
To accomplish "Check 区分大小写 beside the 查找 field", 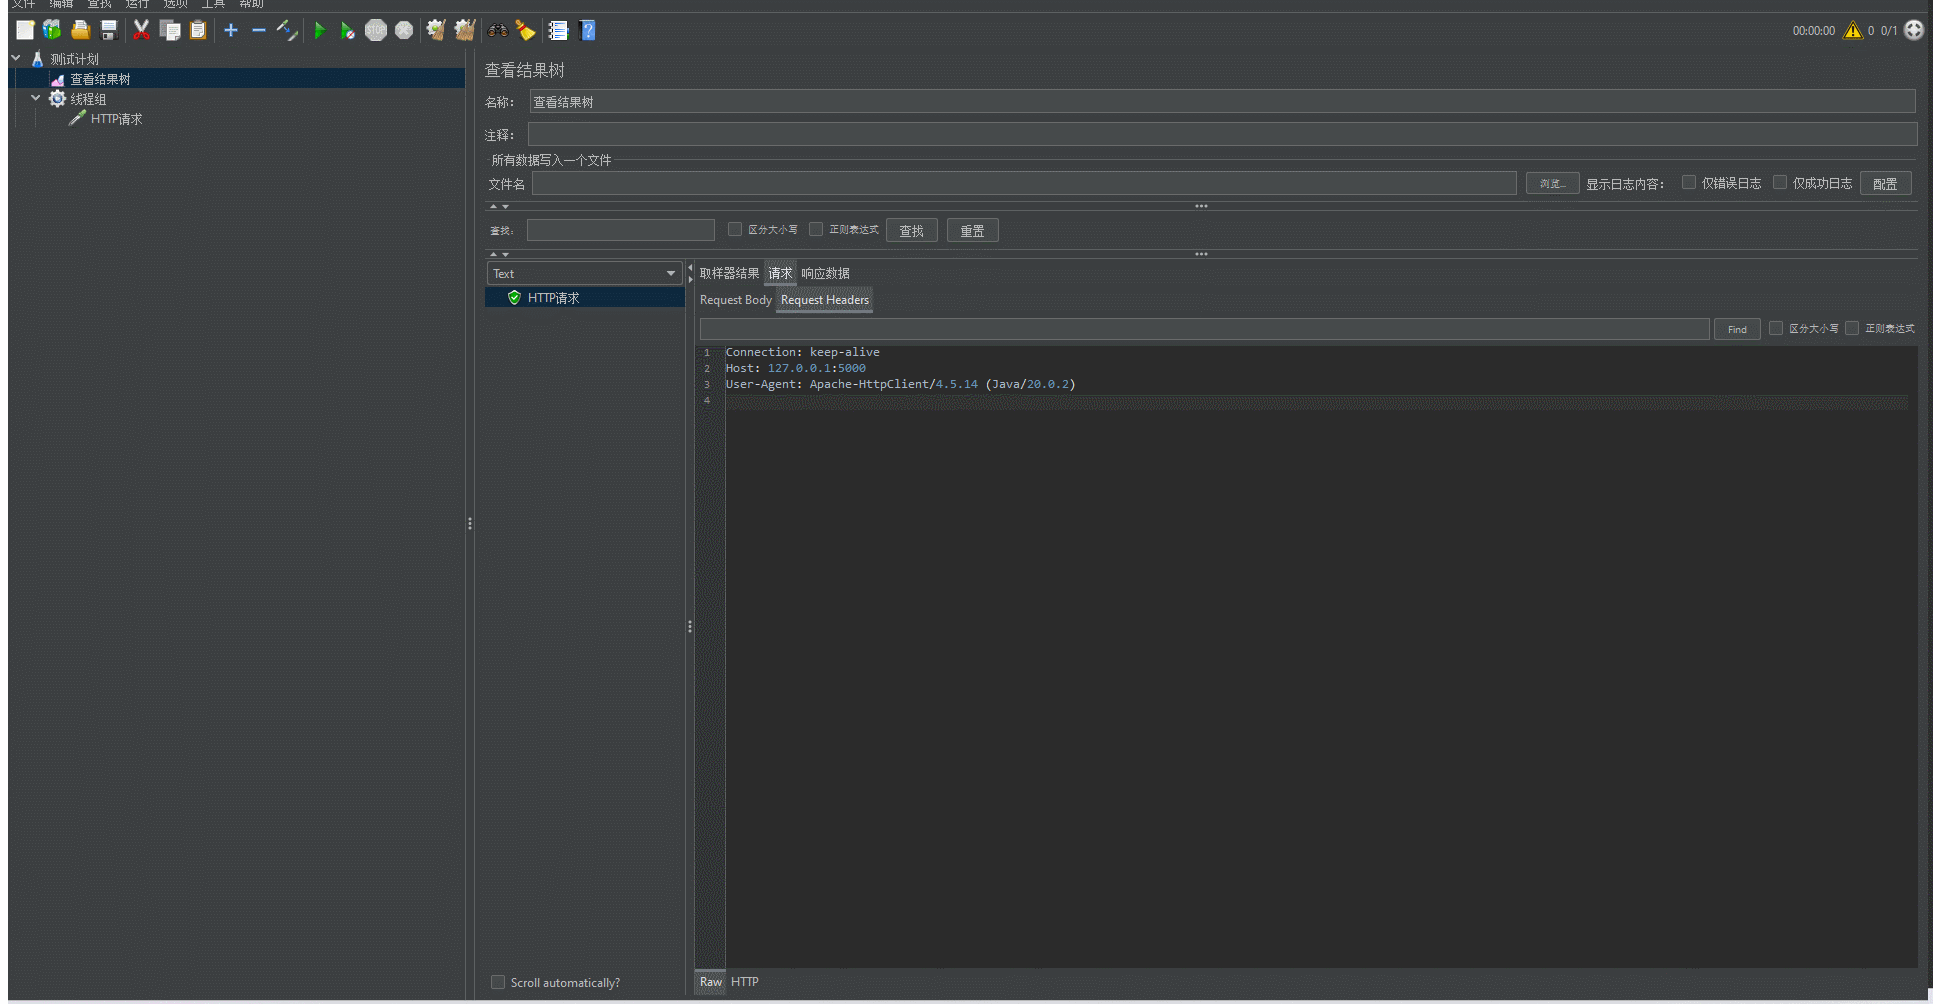I will (735, 229).
